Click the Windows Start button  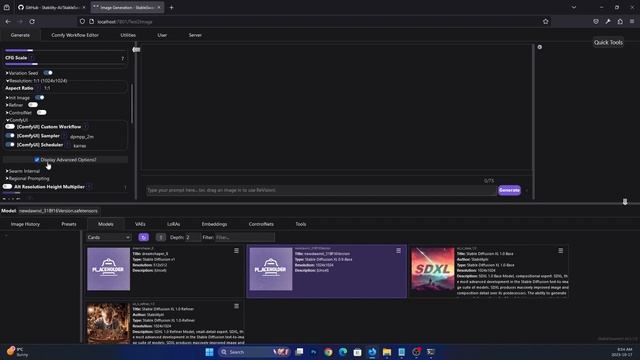point(209,352)
